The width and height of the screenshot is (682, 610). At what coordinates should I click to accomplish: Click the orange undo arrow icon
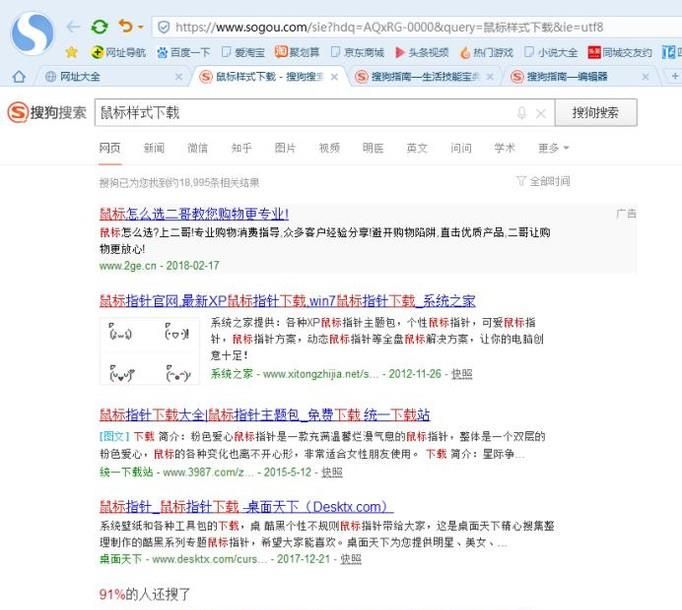(x=126, y=27)
